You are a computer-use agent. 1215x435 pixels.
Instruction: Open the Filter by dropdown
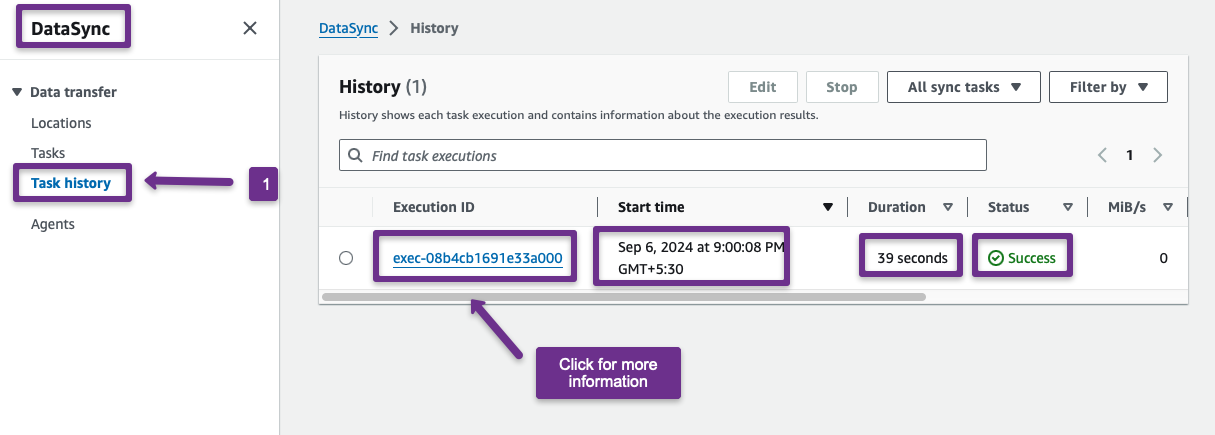[x=1107, y=87]
